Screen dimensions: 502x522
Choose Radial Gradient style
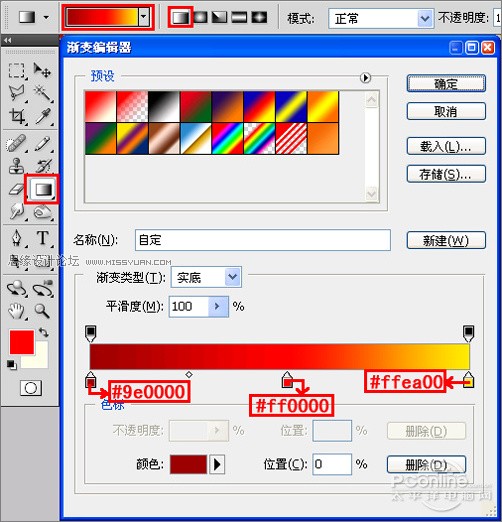pos(200,17)
